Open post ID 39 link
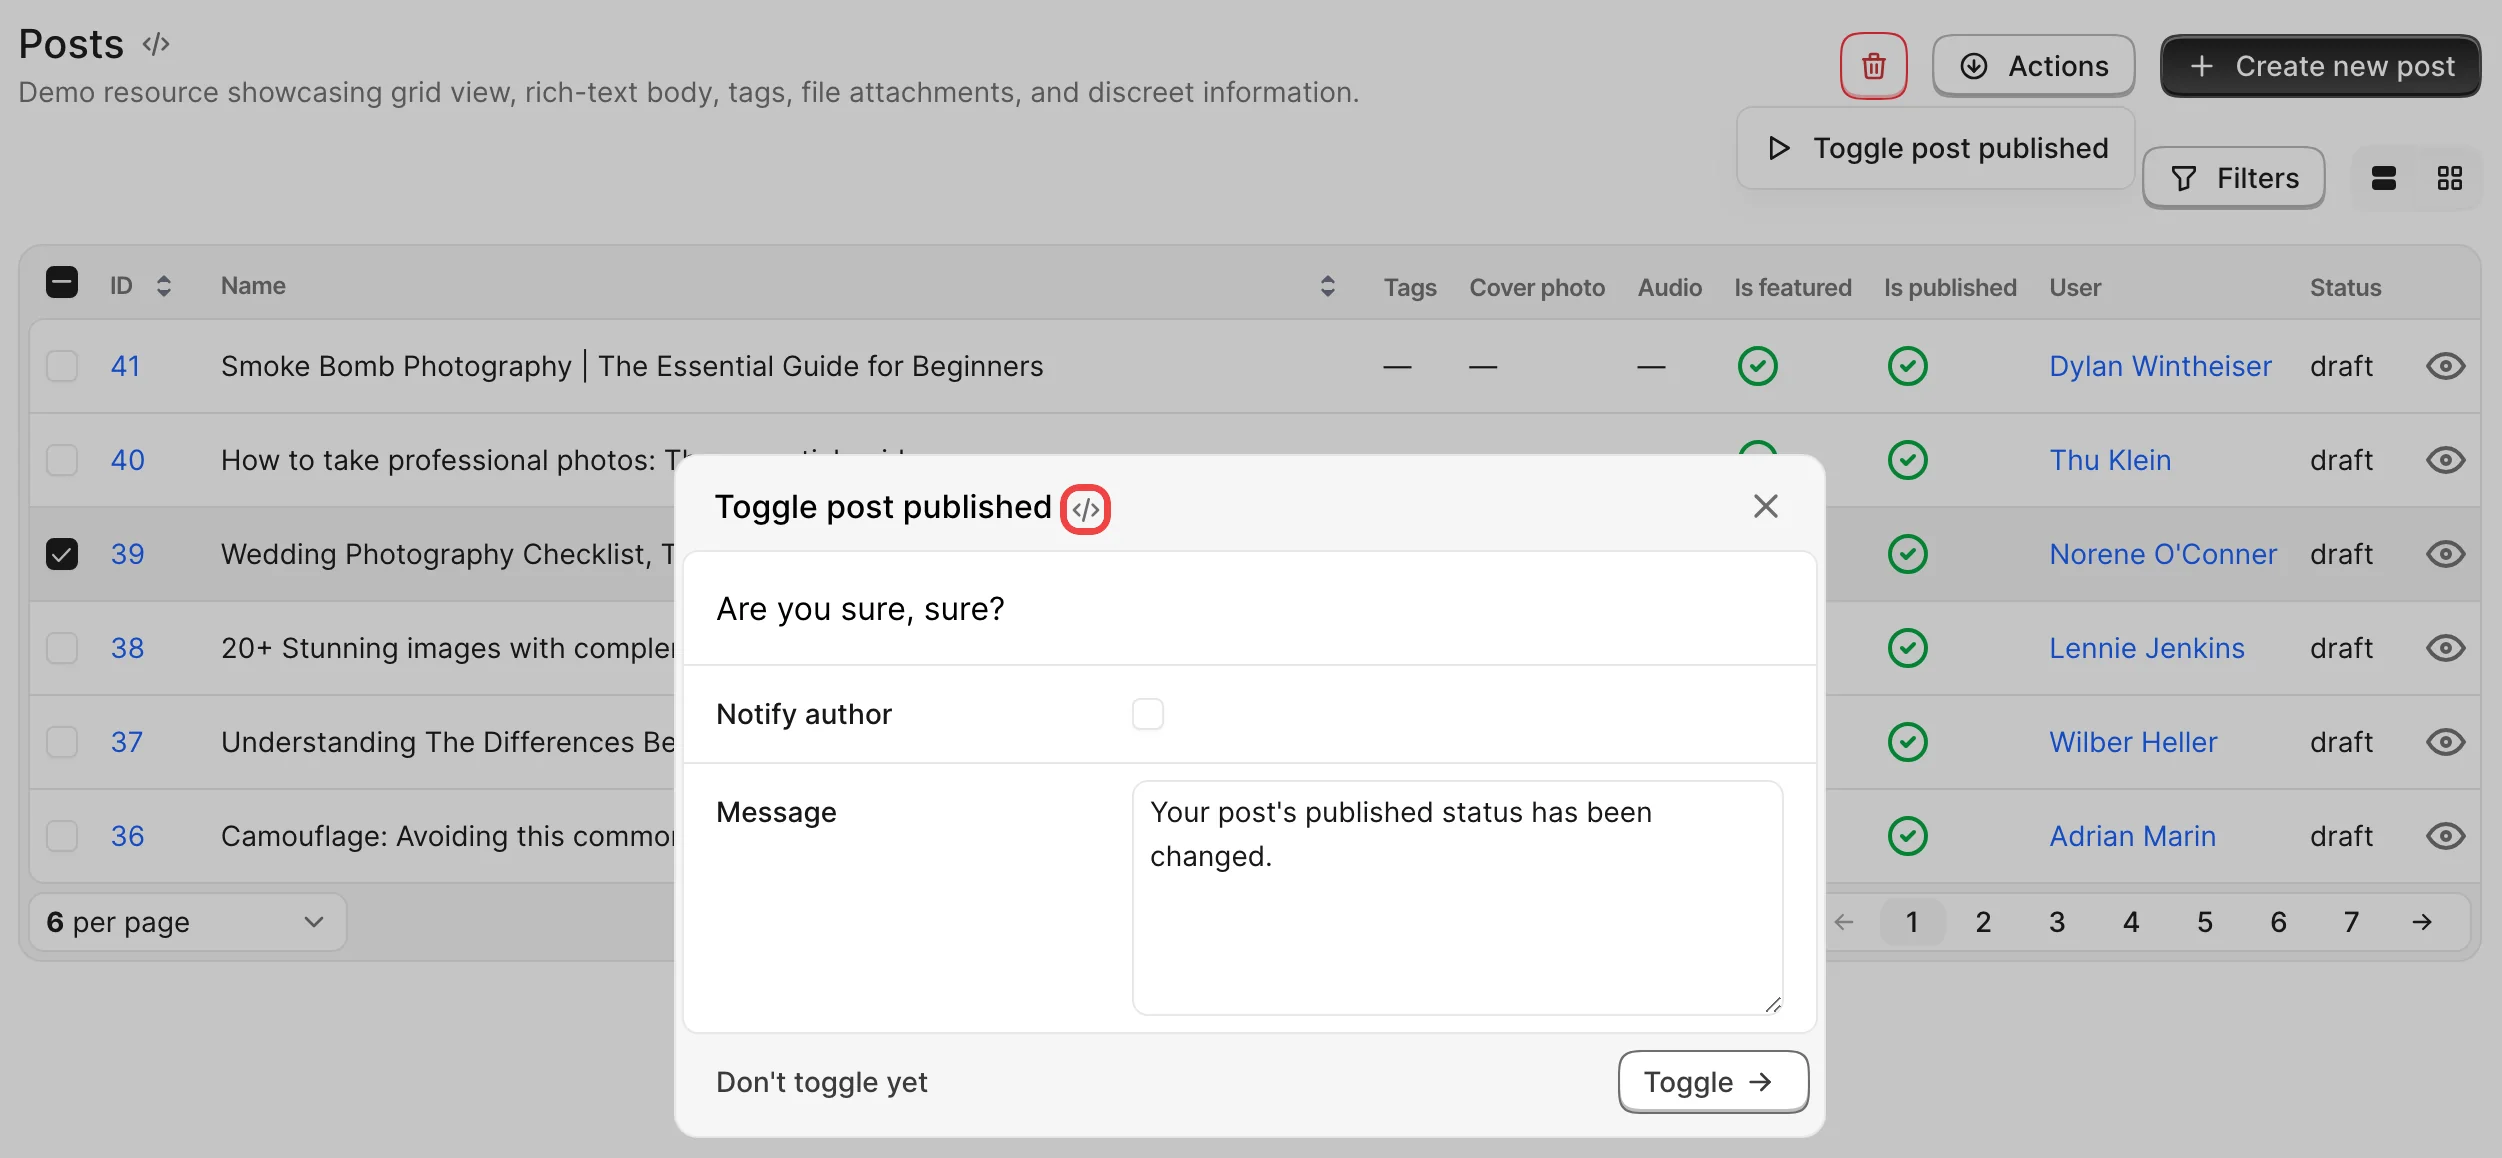2502x1158 pixels. click(x=127, y=554)
